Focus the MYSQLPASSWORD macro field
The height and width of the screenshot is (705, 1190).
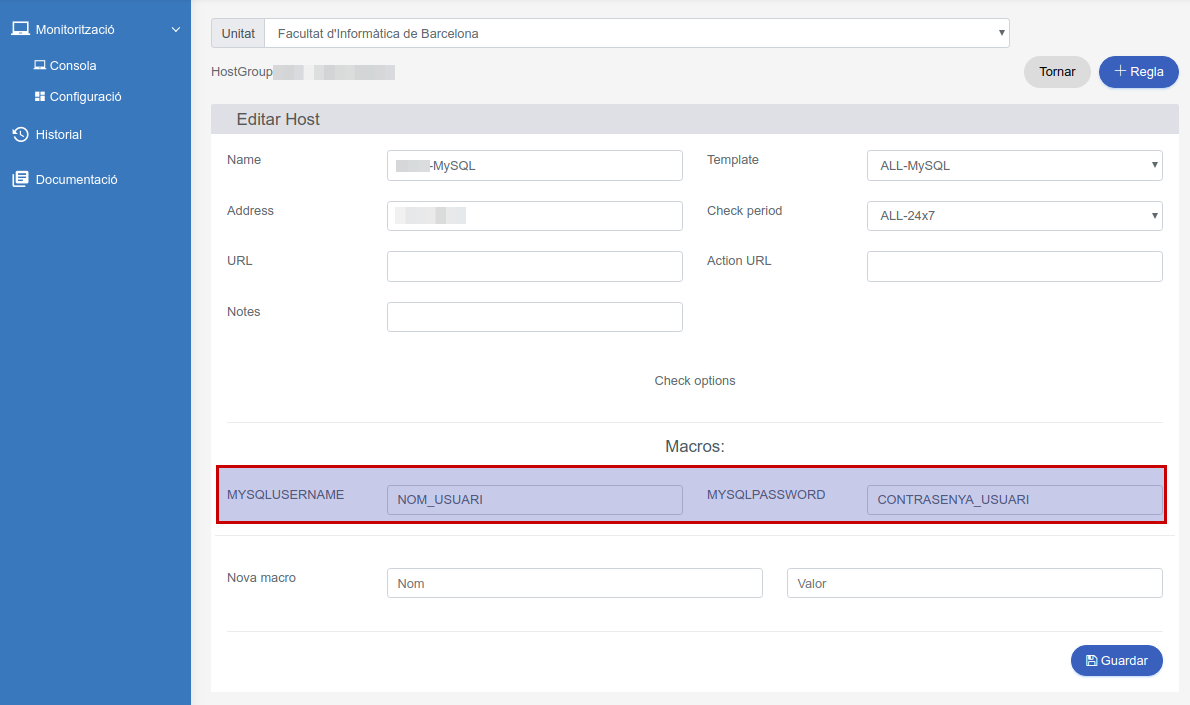[1014, 500]
